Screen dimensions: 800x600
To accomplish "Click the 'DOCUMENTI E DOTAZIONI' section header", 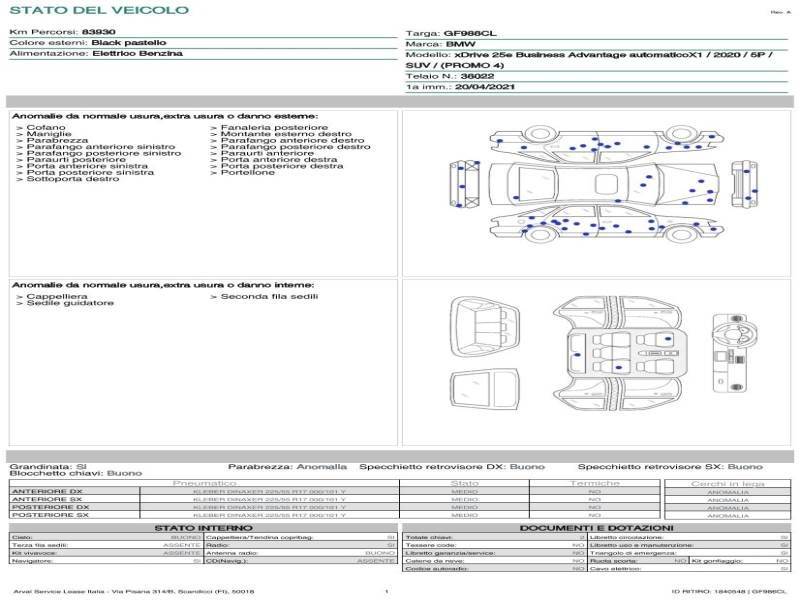I will [x=596, y=528].
